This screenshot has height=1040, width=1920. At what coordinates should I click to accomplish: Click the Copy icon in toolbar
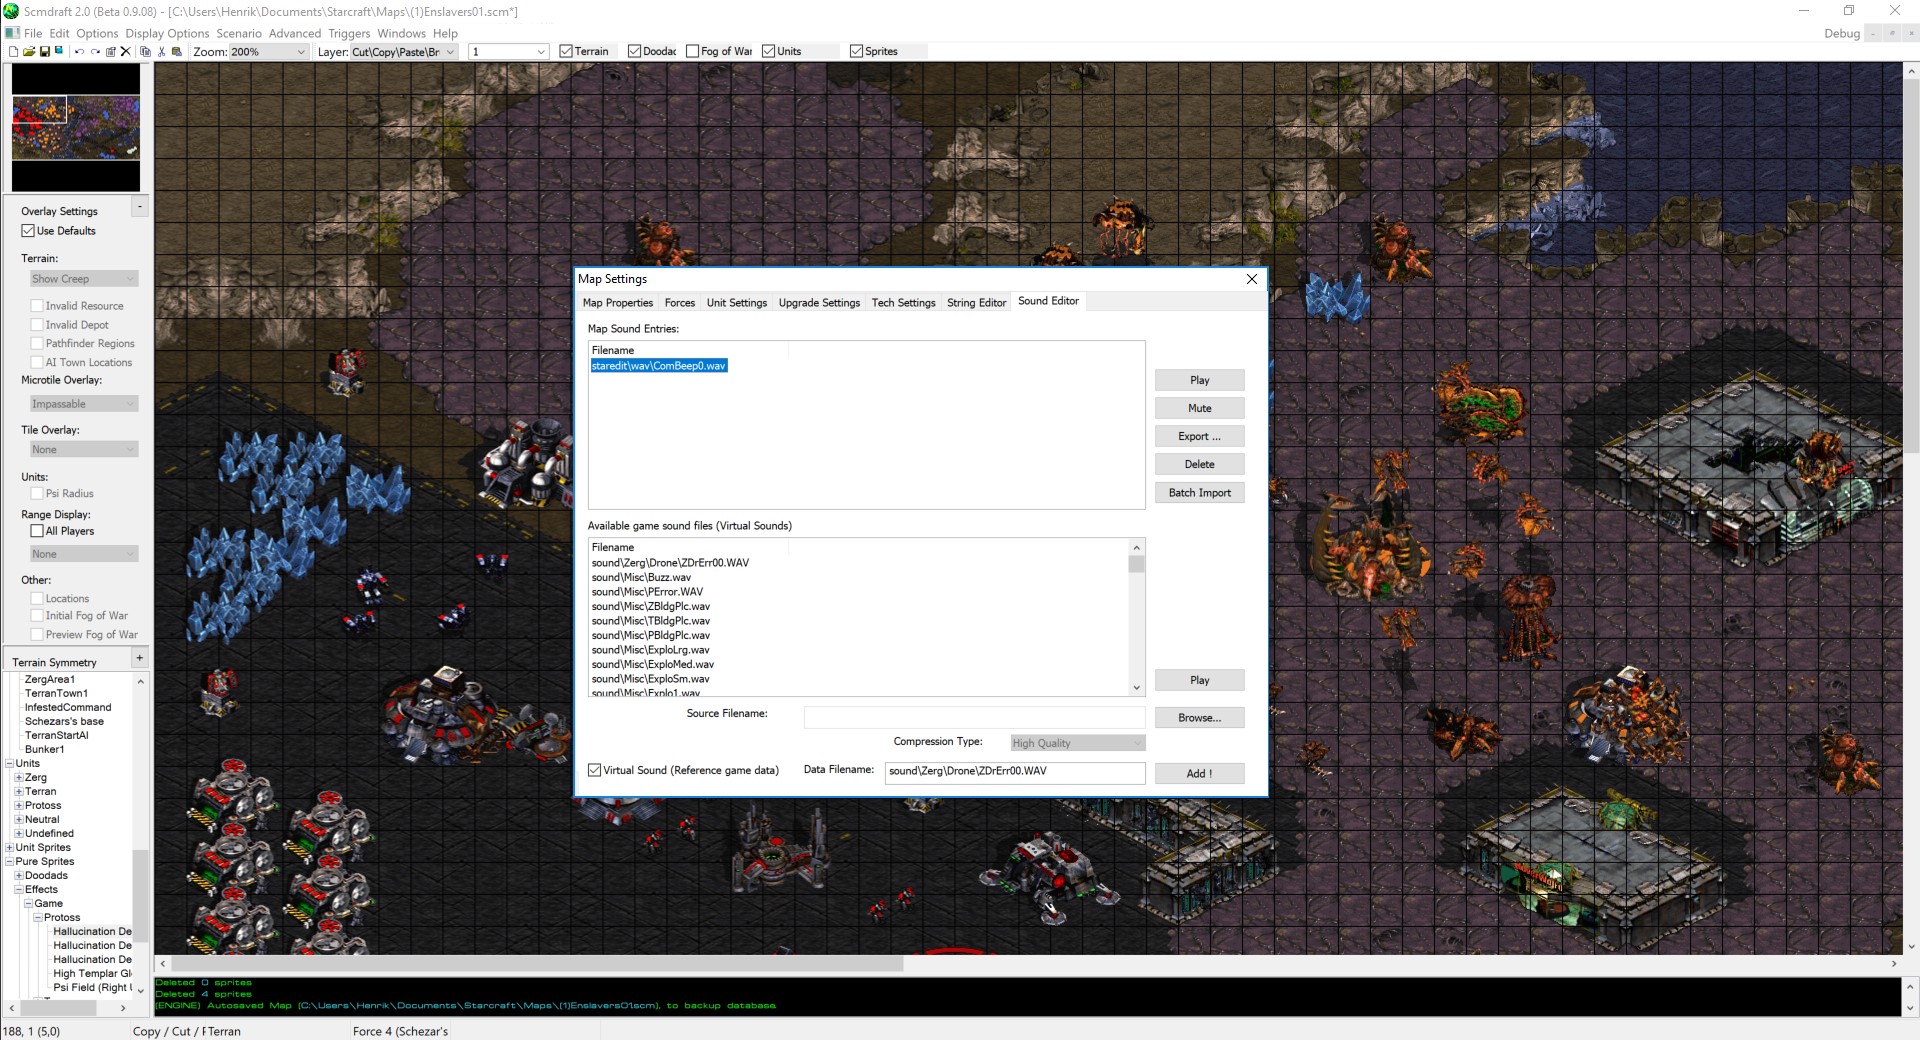(x=145, y=51)
